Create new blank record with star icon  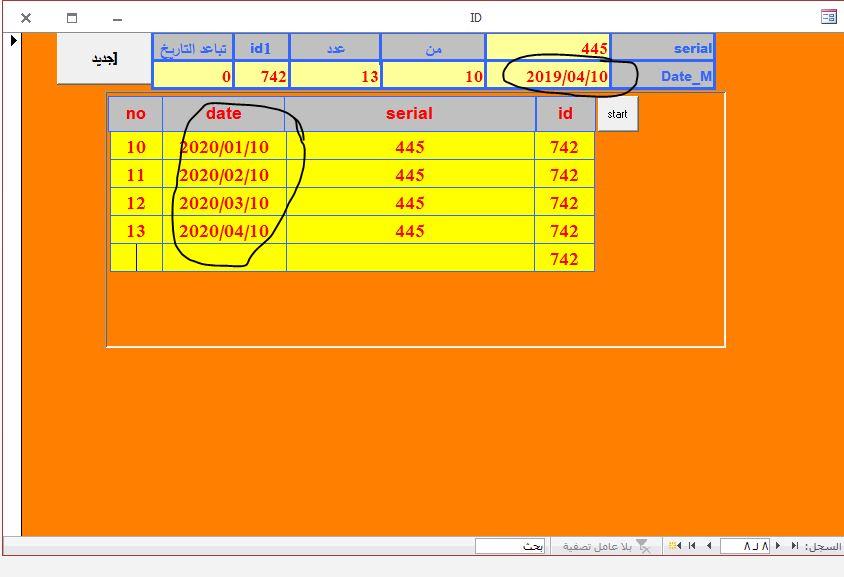point(676,546)
